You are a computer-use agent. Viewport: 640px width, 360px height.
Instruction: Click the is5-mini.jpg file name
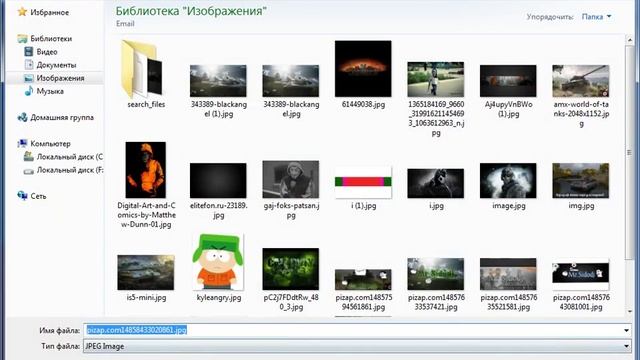click(146, 298)
